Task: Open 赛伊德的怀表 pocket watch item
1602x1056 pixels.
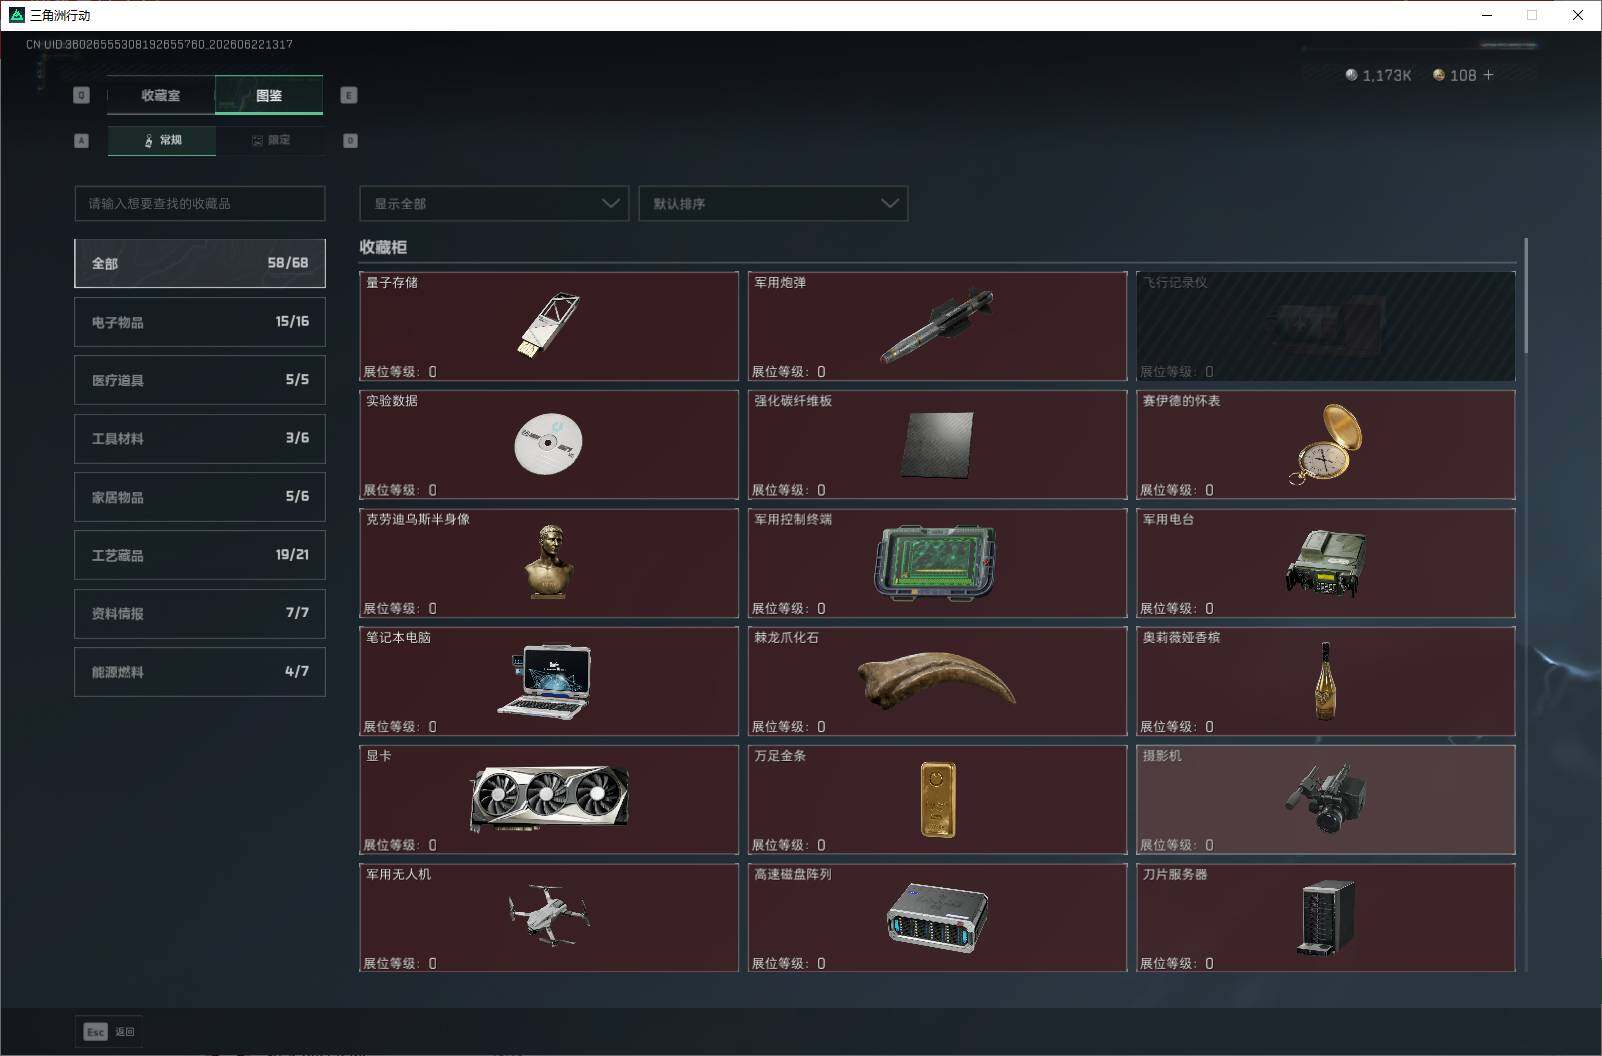Action: (x=1326, y=444)
